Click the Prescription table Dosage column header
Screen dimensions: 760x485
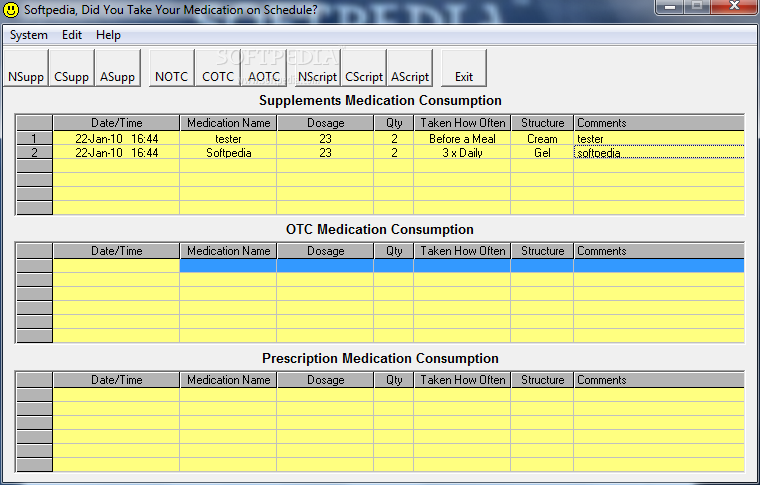tap(325, 380)
